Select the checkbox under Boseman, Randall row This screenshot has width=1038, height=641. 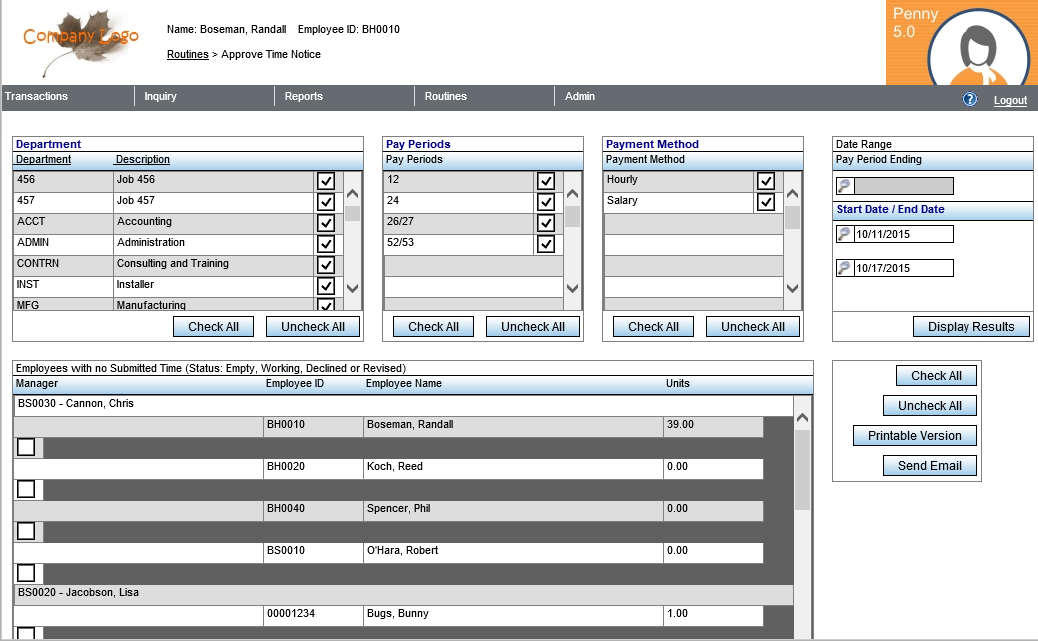click(x=26, y=447)
